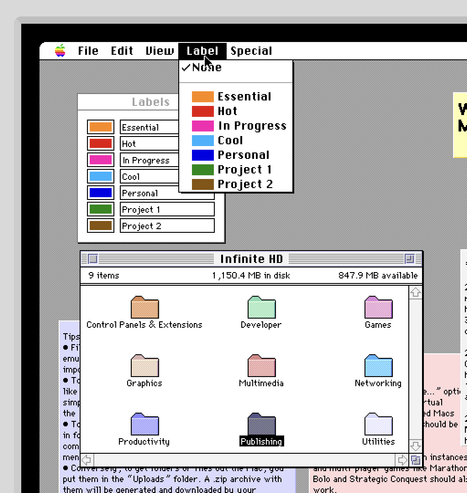467x493 pixels.
Task: Apply the Hot label from the menu
Action: (236, 111)
